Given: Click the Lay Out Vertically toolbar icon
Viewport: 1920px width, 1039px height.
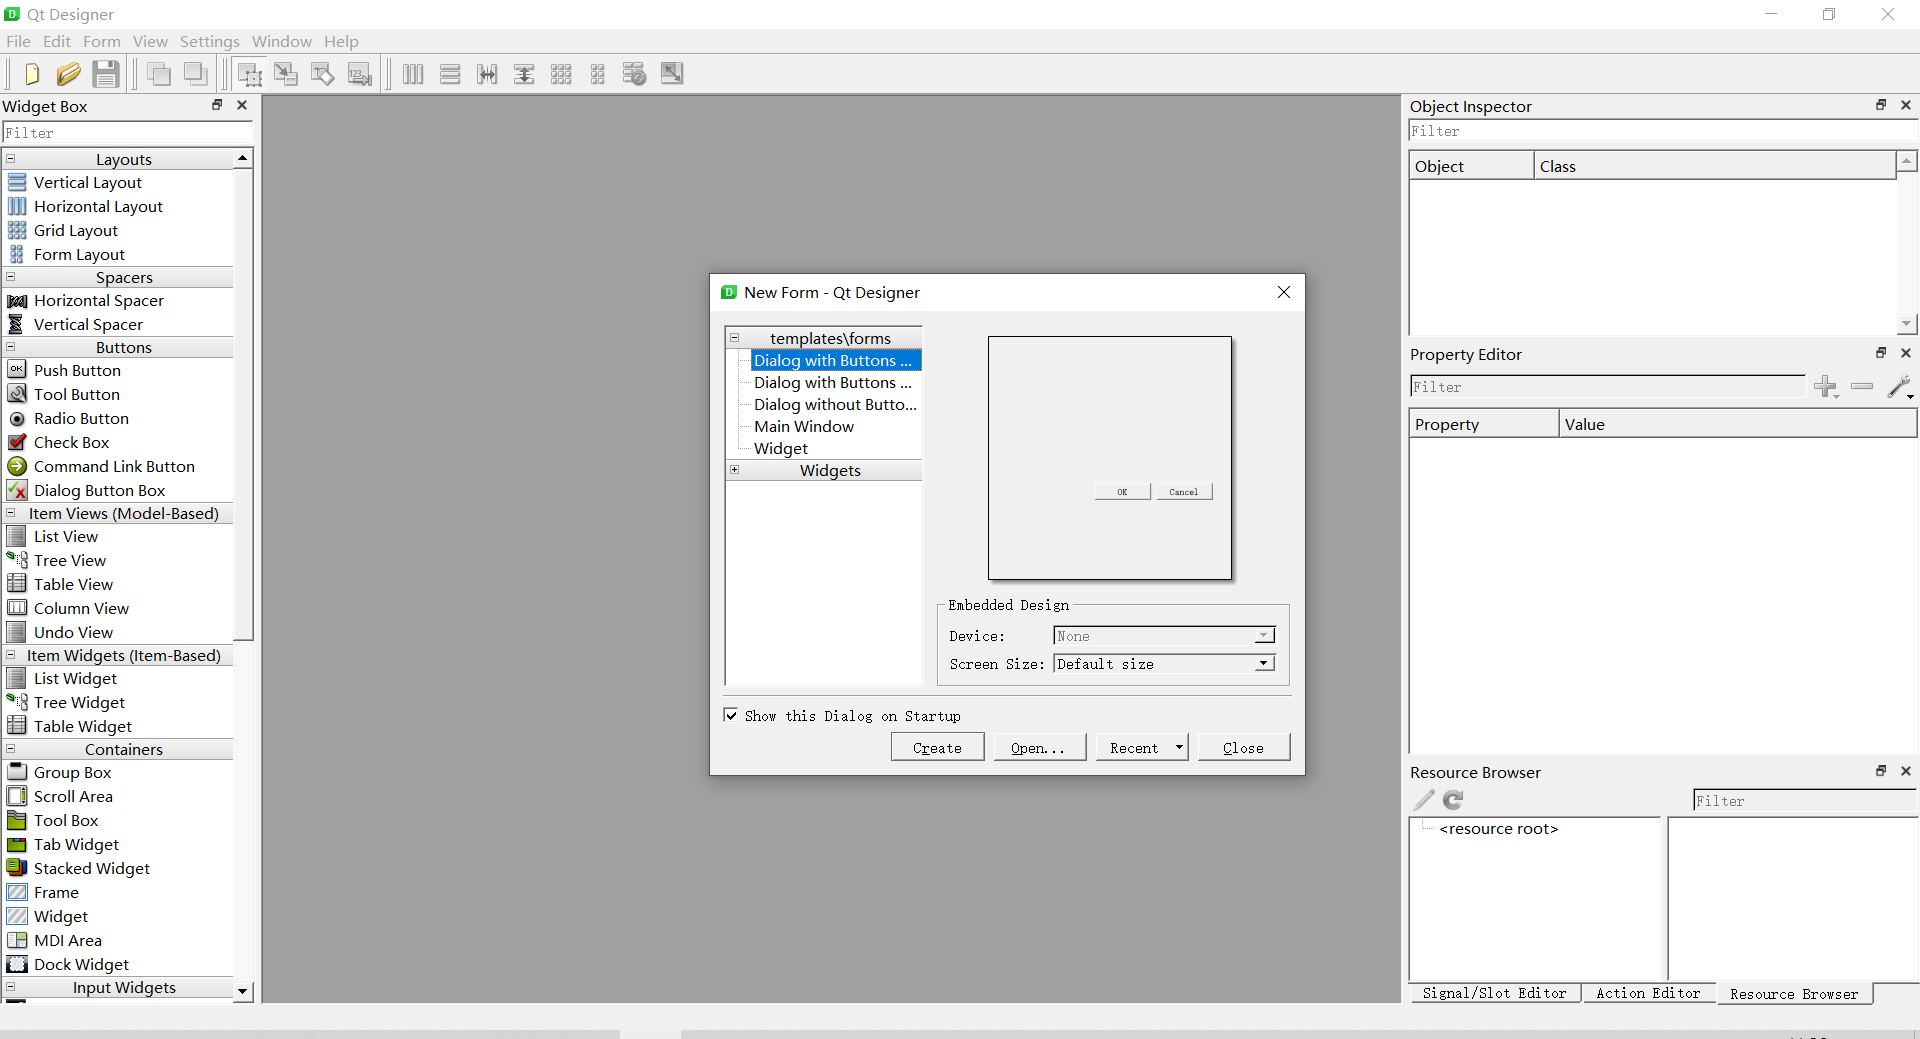Looking at the screenshot, I should (x=450, y=74).
